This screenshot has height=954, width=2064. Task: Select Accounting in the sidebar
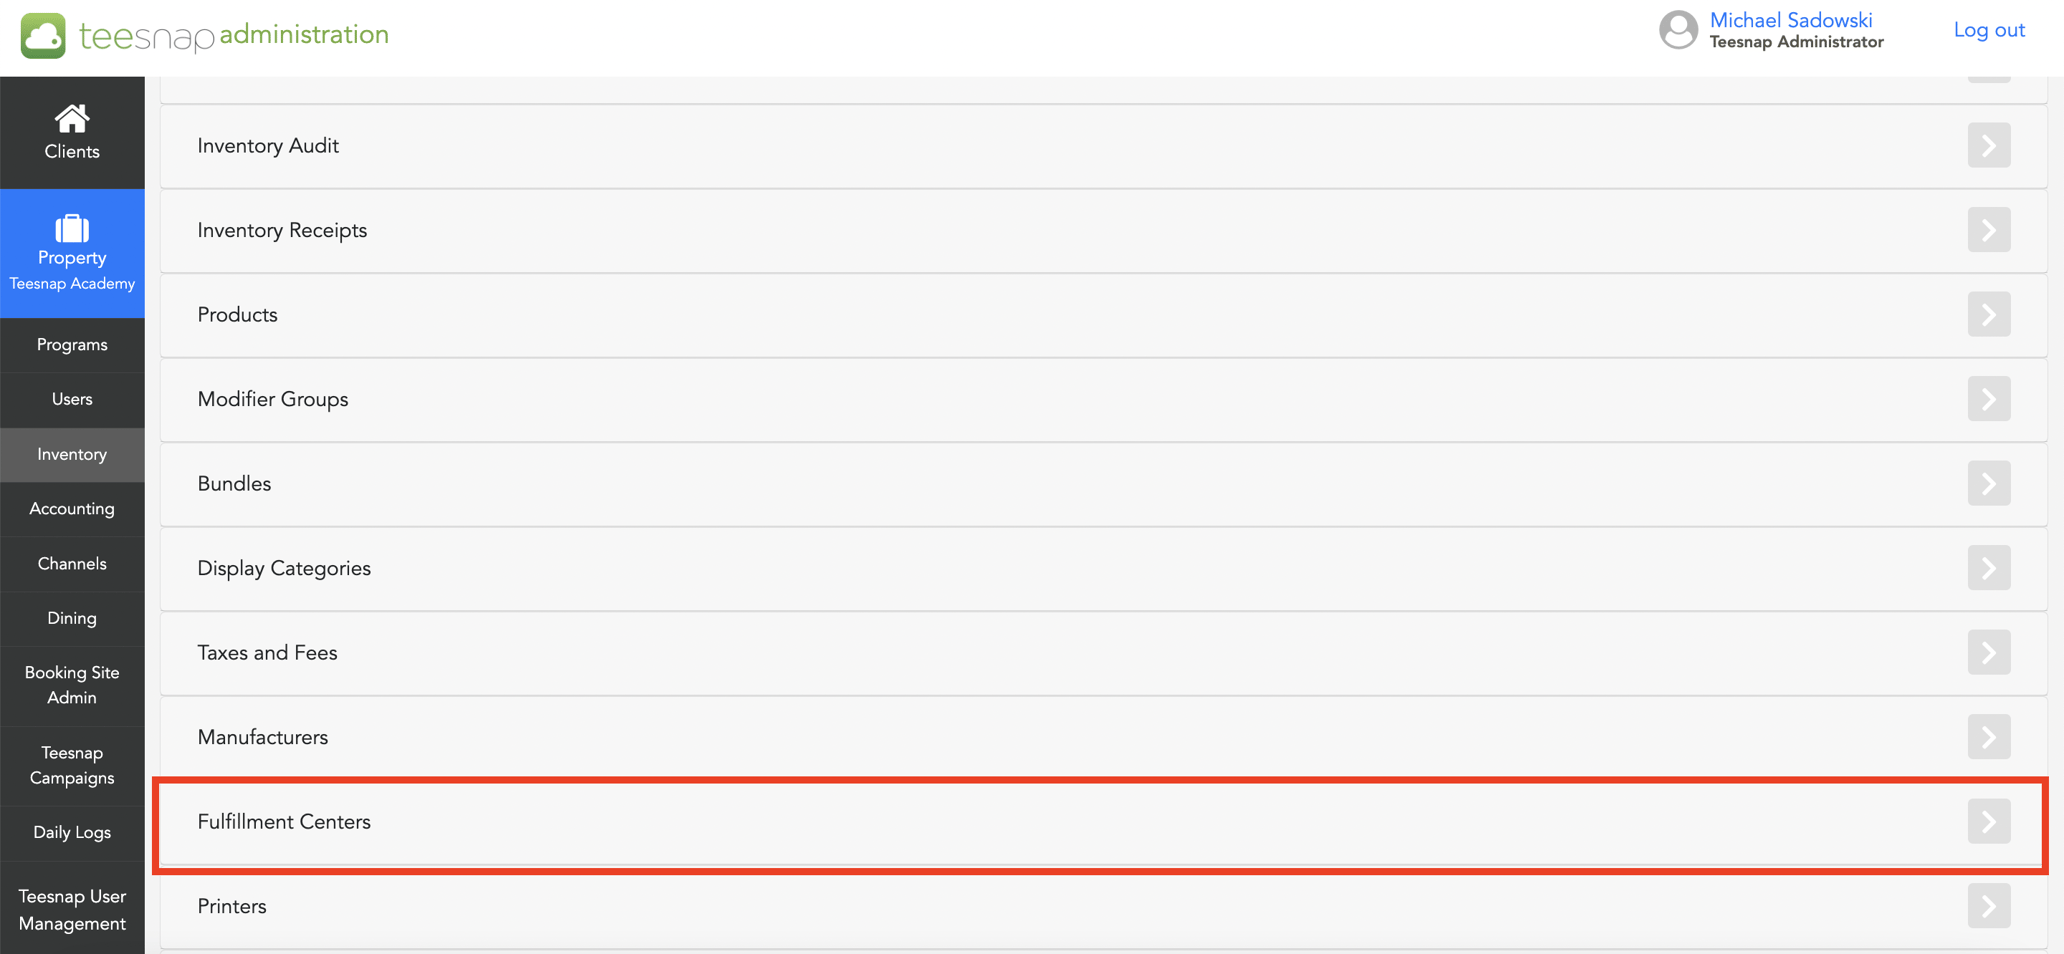72,509
